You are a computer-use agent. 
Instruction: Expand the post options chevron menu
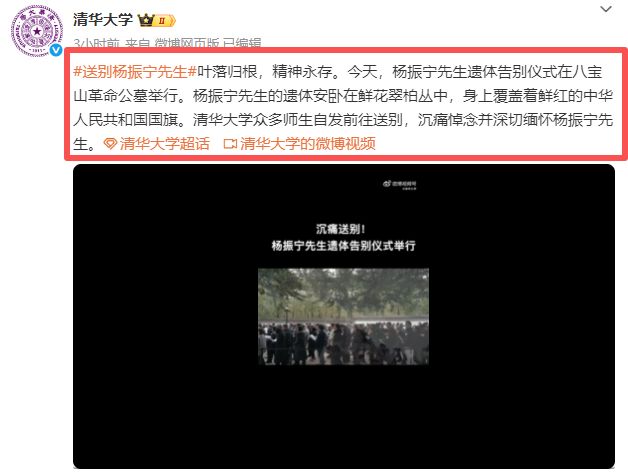[x=606, y=9]
